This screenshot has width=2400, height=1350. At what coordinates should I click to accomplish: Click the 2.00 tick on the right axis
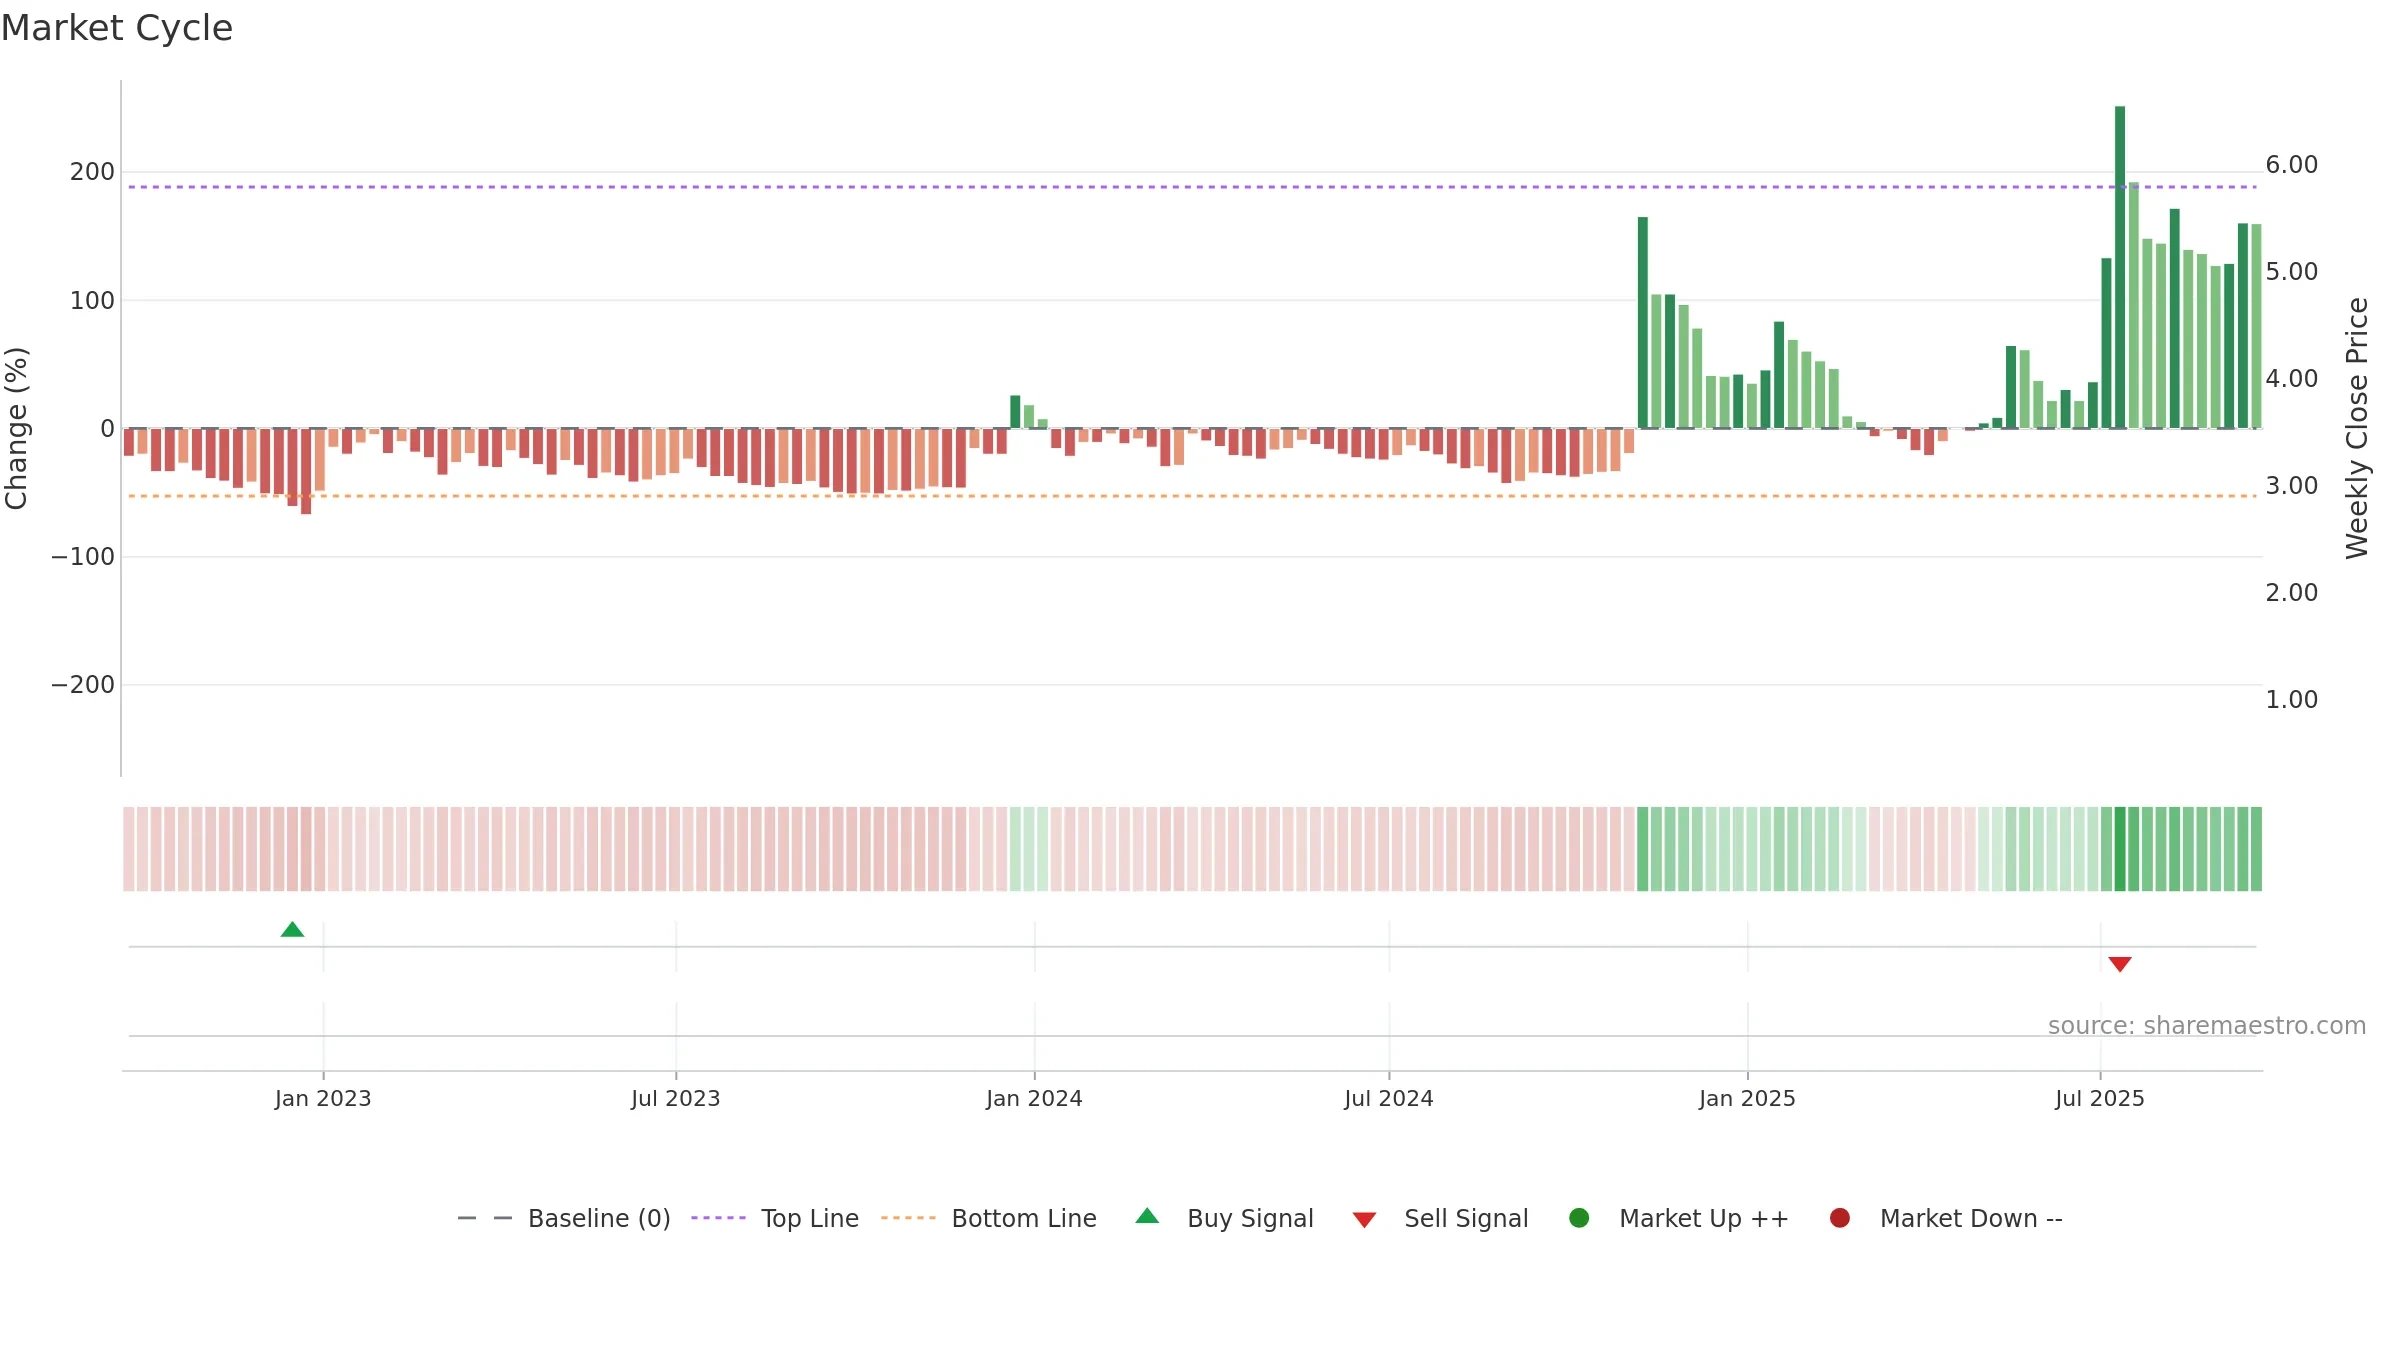(x=2292, y=593)
